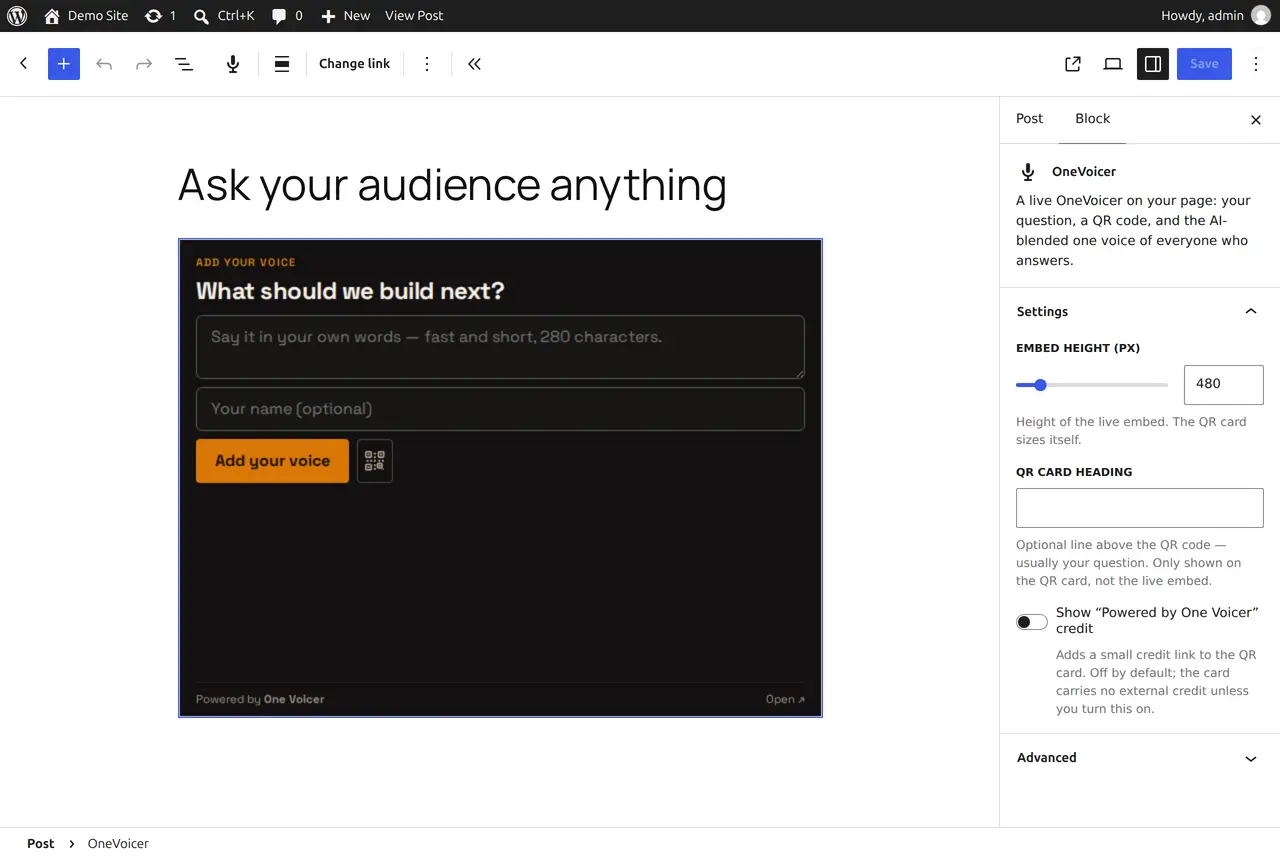Open the block inserter plus button
This screenshot has width=1280, height=860.
point(64,64)
